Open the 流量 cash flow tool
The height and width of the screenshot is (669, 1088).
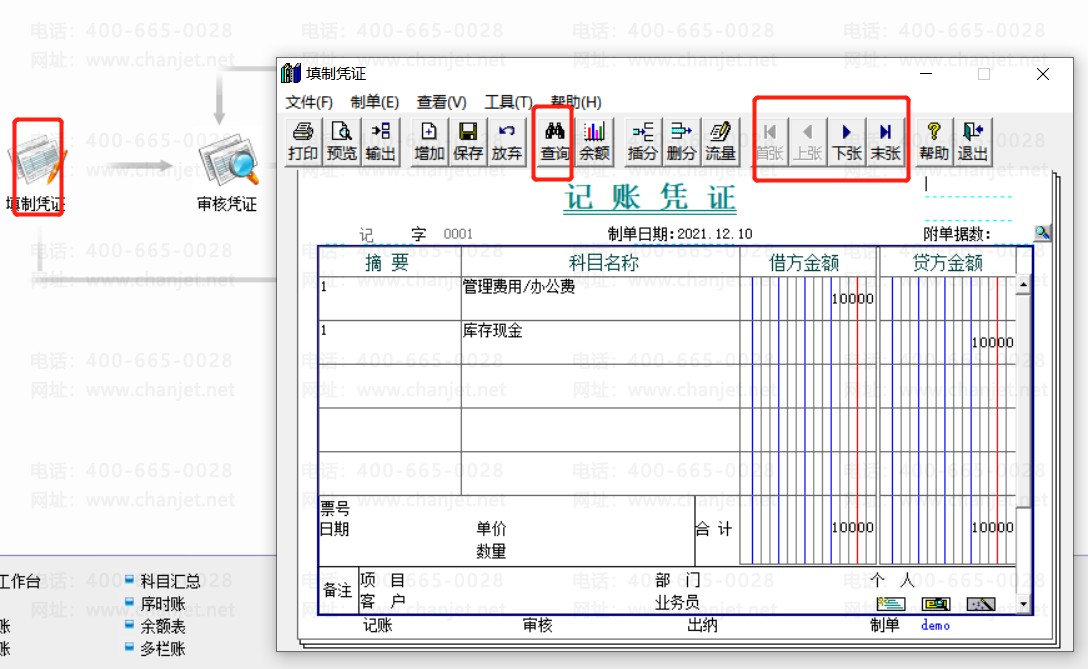720,142
